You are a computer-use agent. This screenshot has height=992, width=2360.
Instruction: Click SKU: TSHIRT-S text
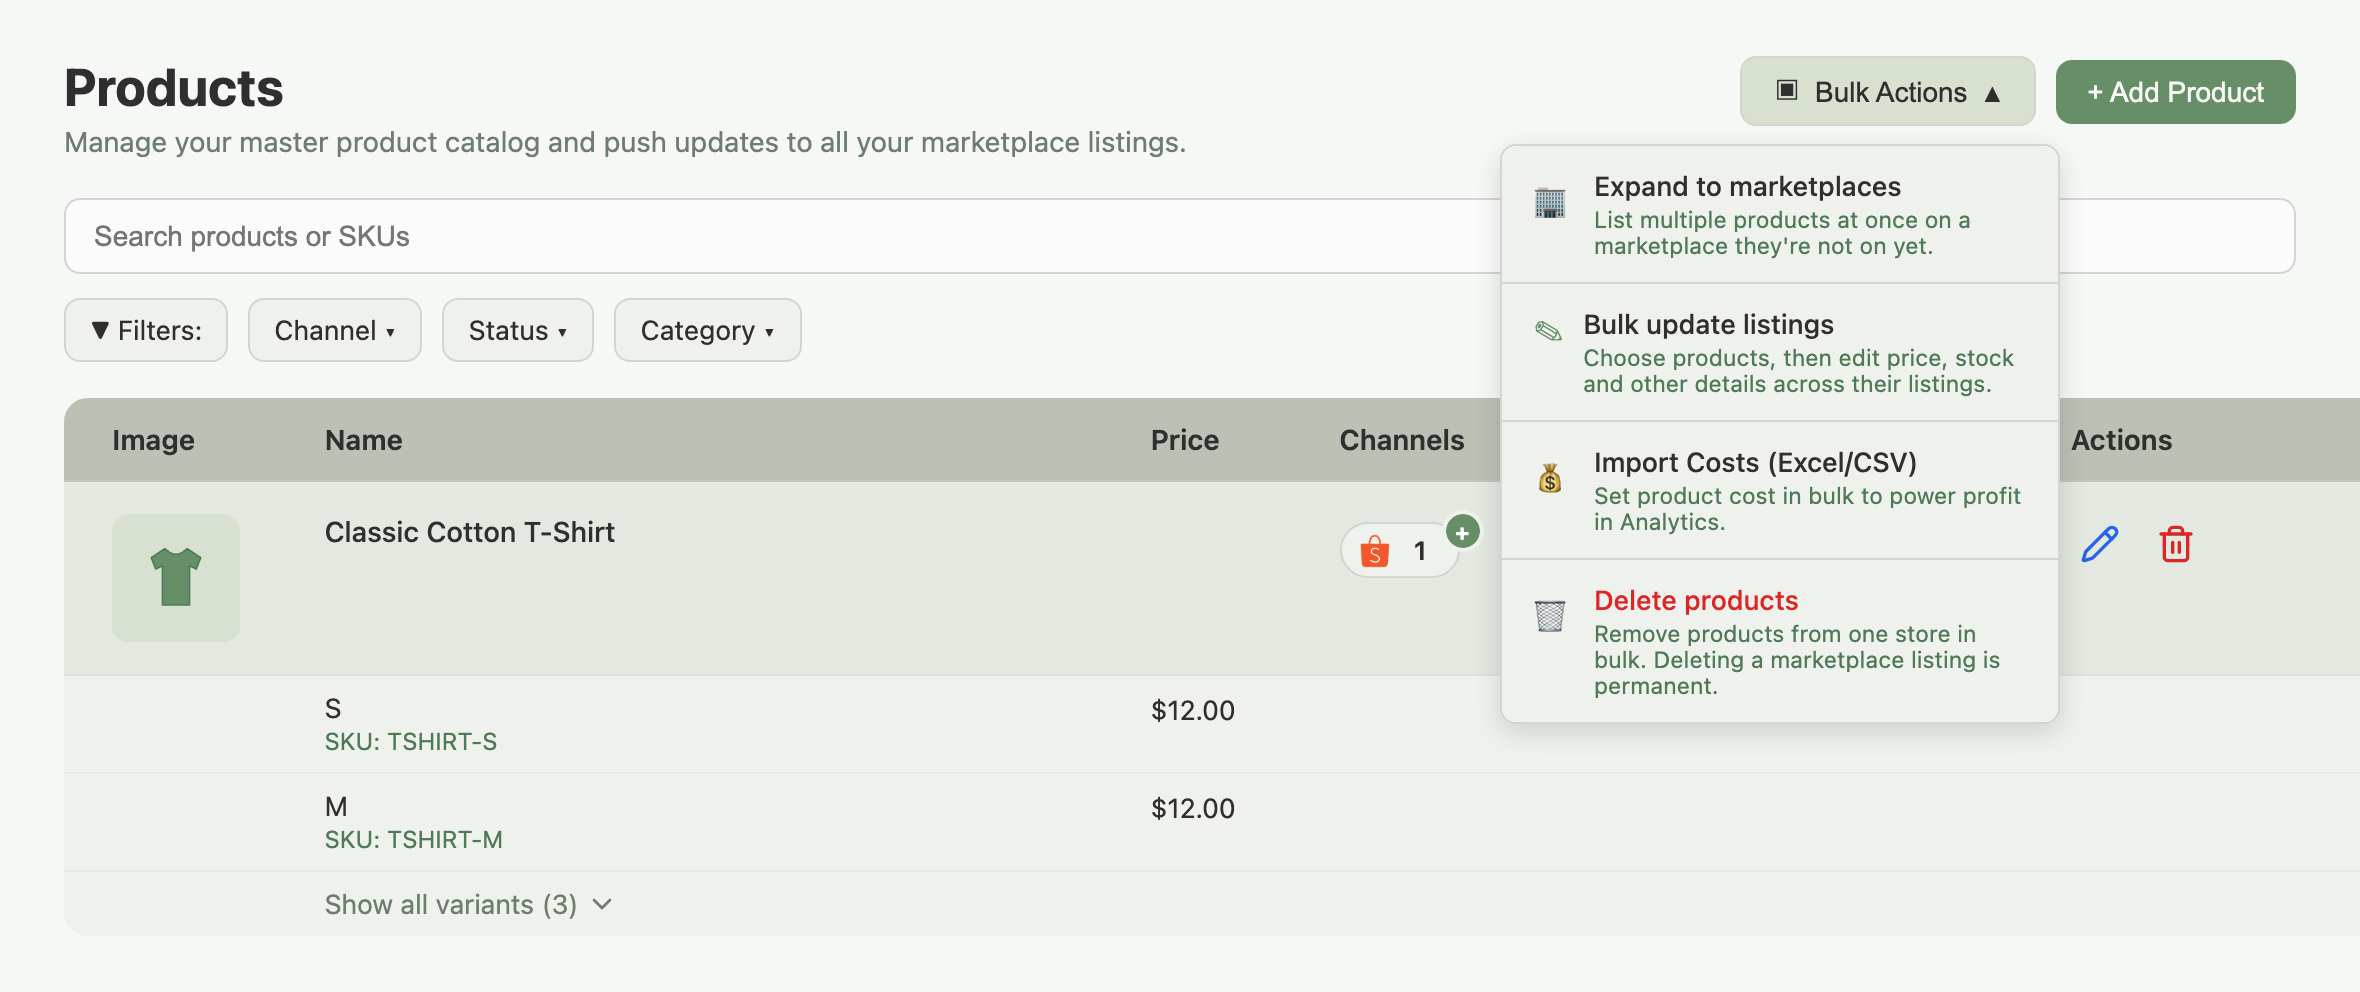(x=411, y=742)
